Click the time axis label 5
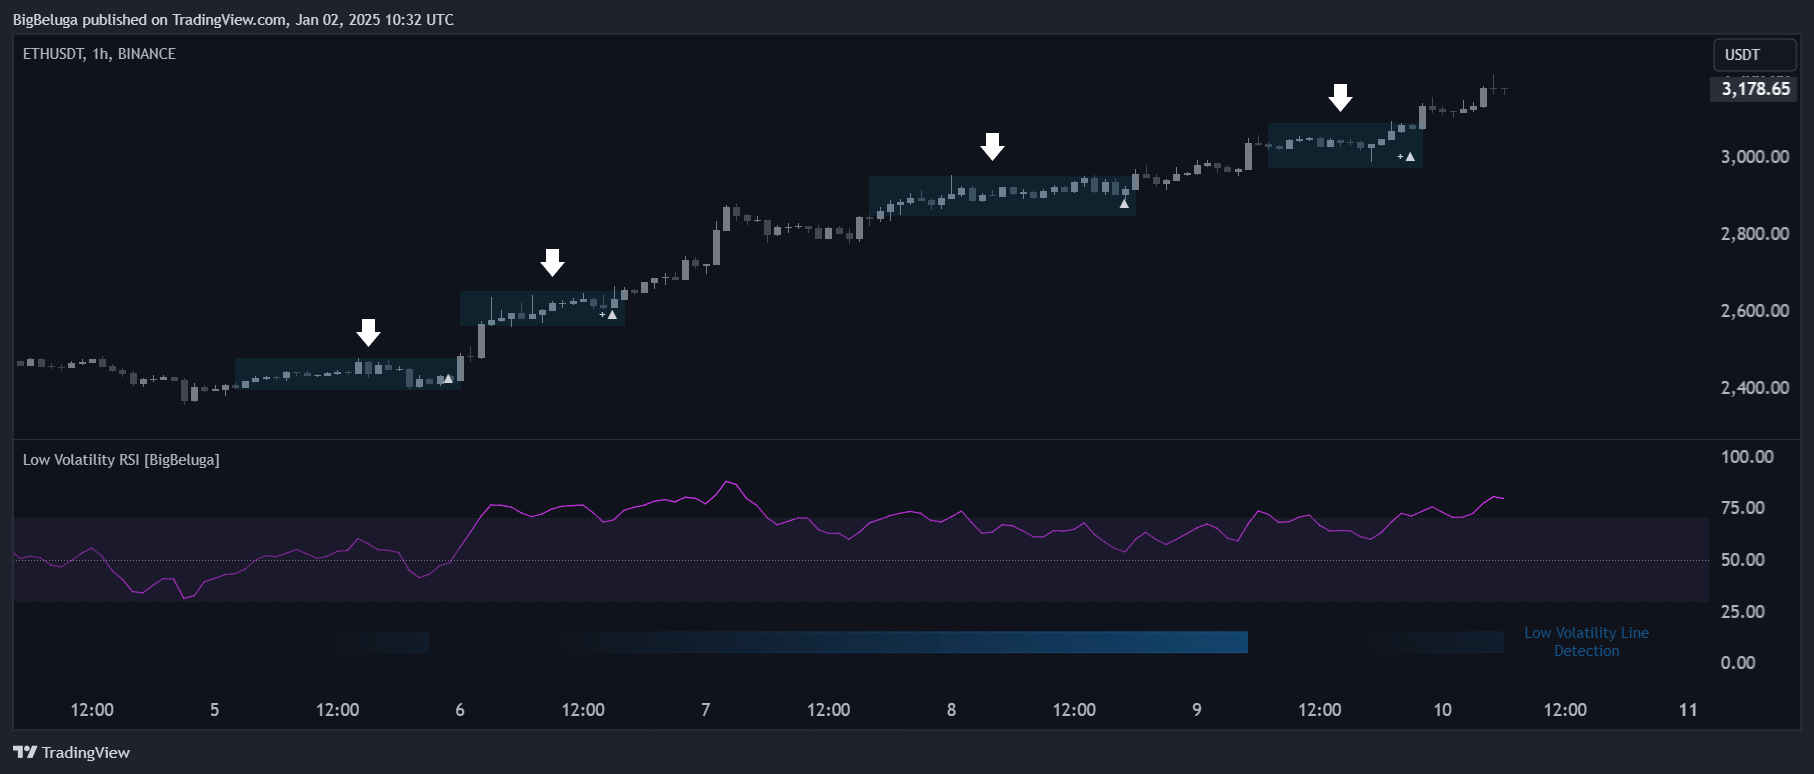Screen dimensions: 1814x774 tap(214, 710)
